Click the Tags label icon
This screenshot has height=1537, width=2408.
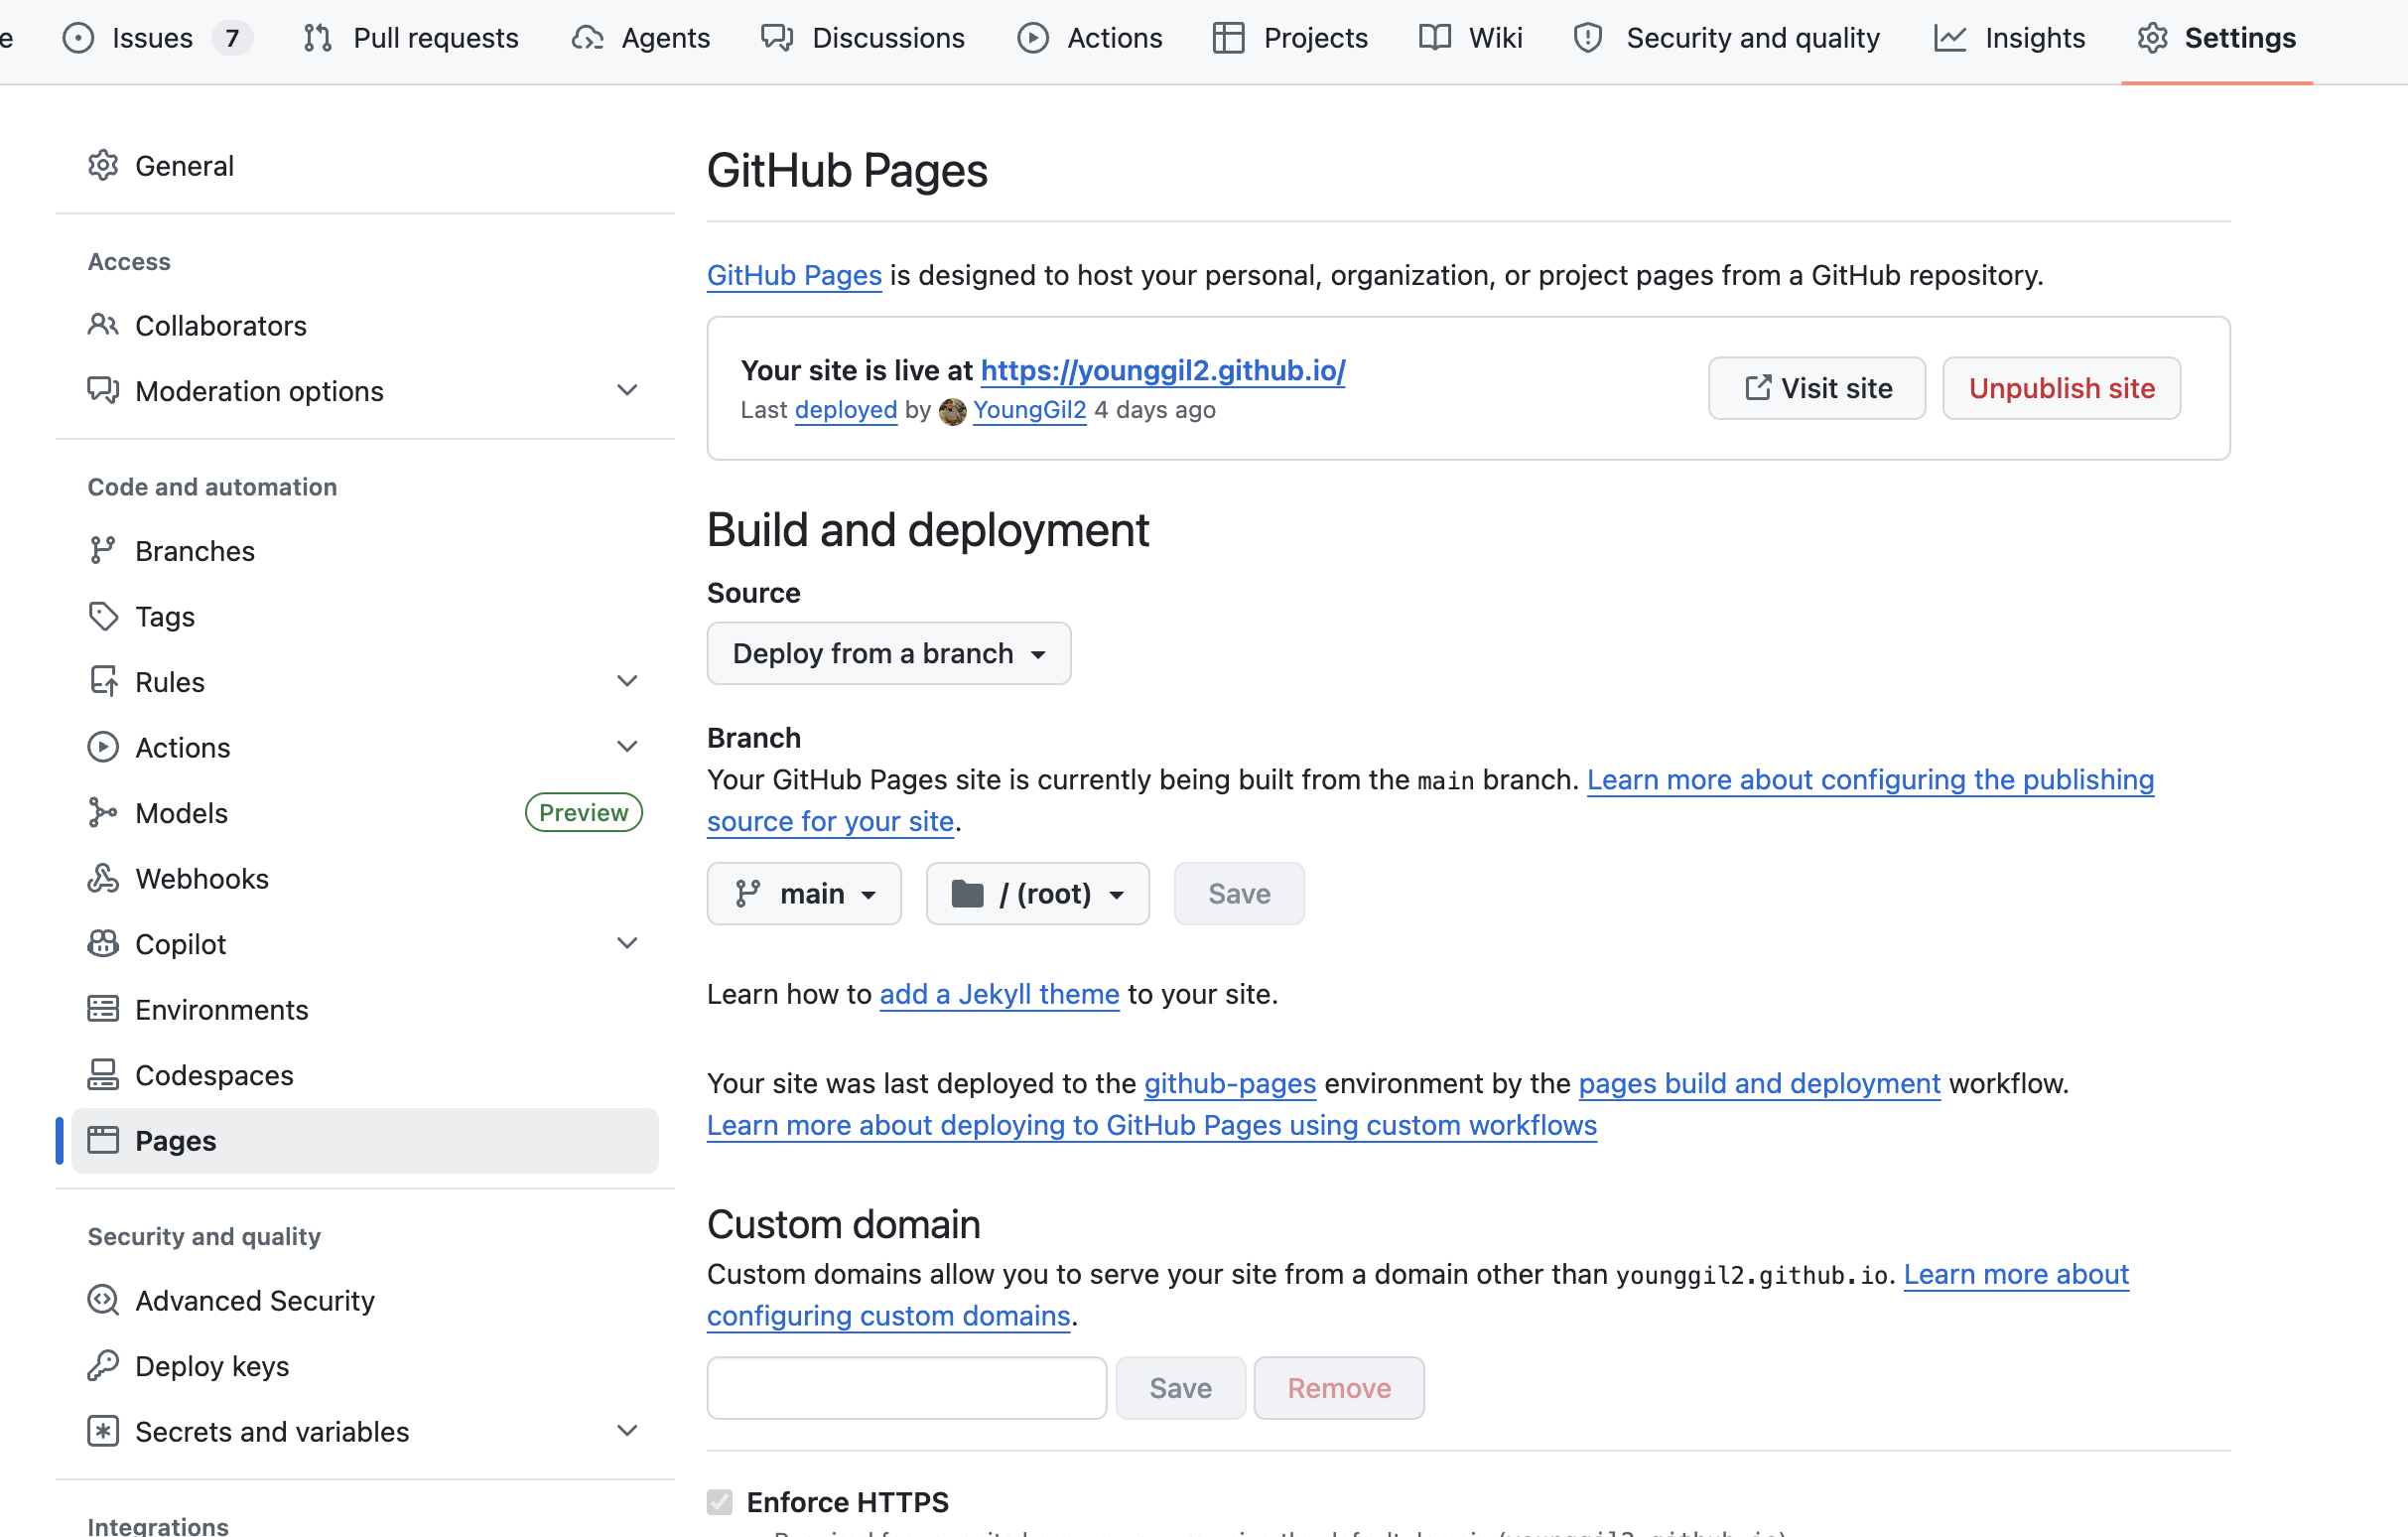pyautogui.click(x=103, y=616)
